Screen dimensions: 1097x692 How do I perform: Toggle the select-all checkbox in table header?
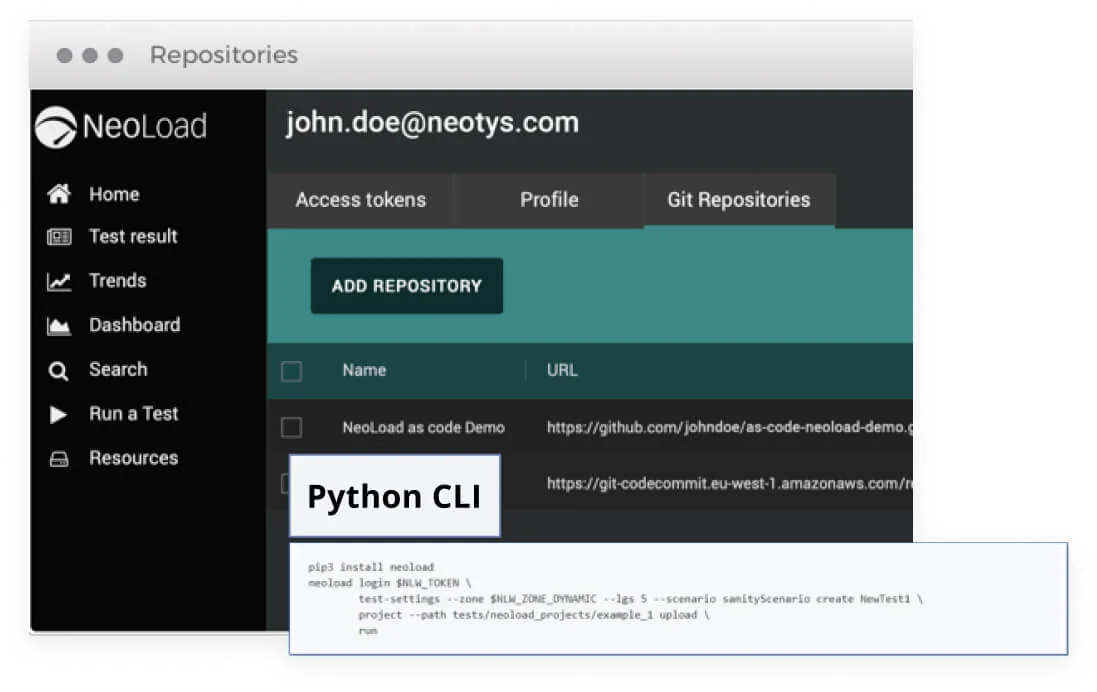(291, 371)
